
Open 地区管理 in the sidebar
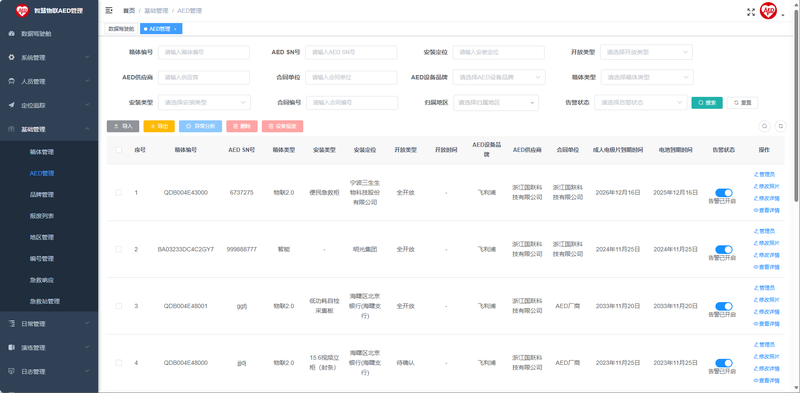[x=49, y=237]
